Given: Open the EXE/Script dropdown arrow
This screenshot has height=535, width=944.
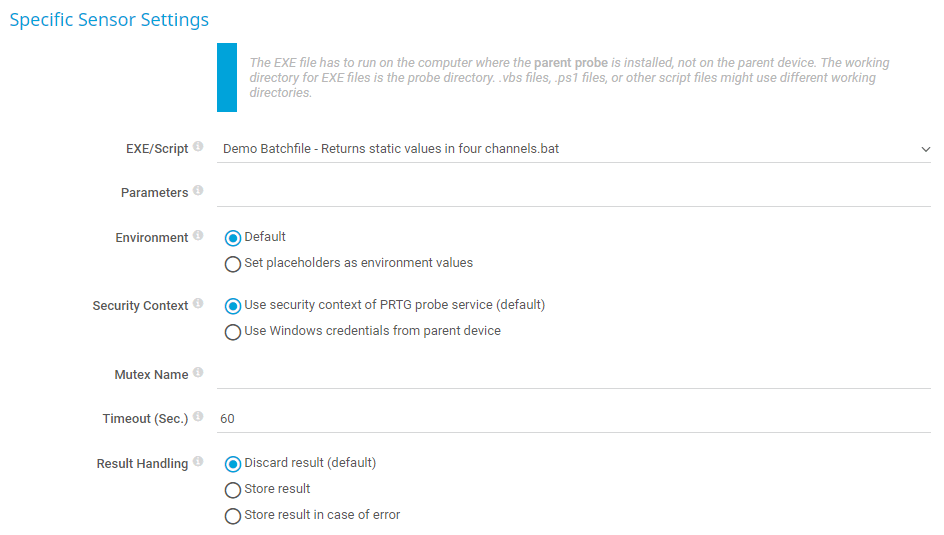Looking at the screenshot, I should pos(924,149).
